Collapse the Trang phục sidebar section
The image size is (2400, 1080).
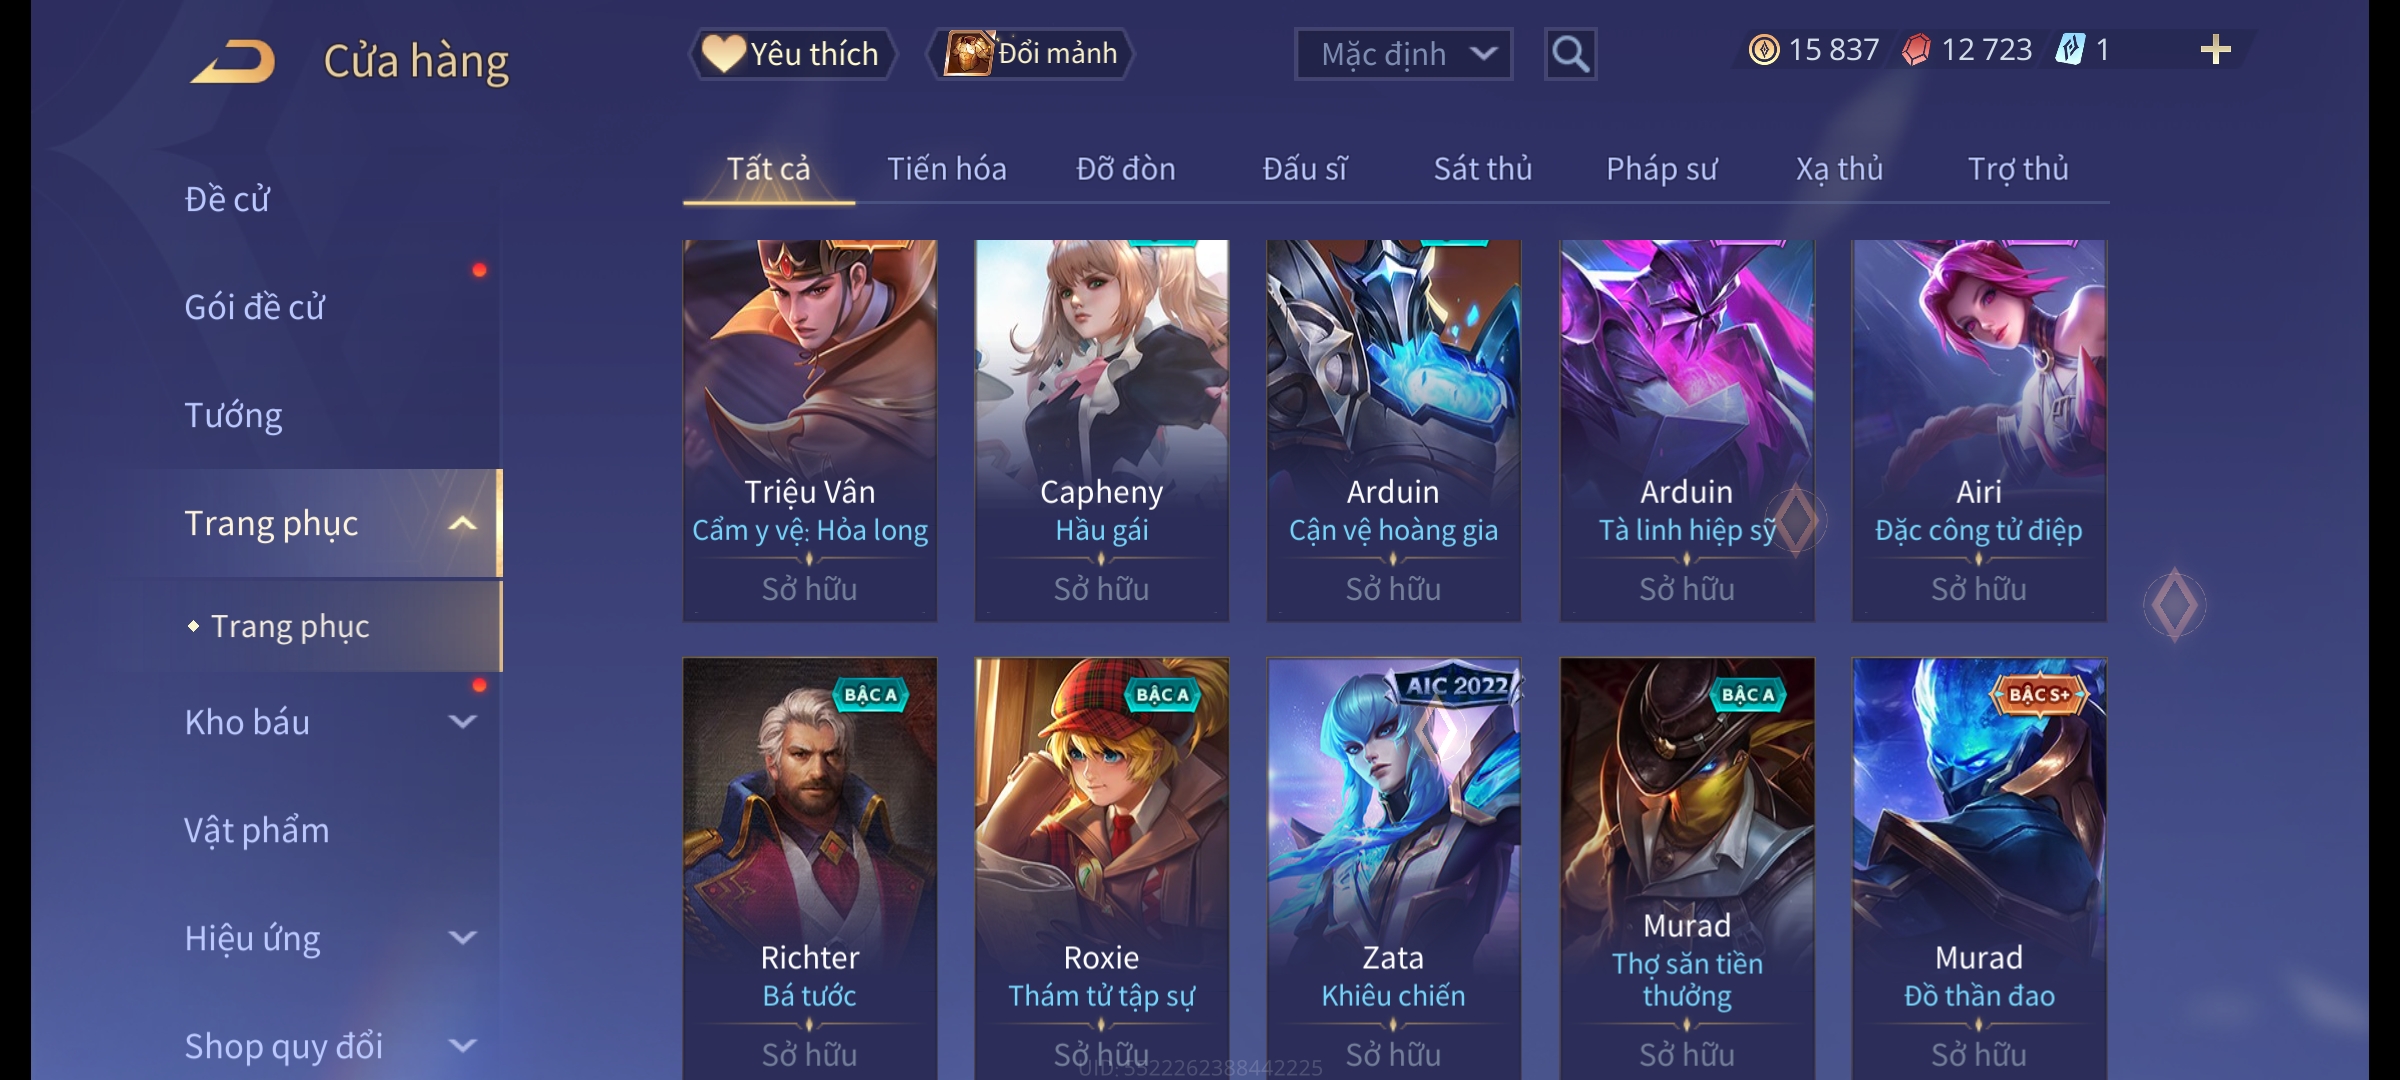pos(462,523)
